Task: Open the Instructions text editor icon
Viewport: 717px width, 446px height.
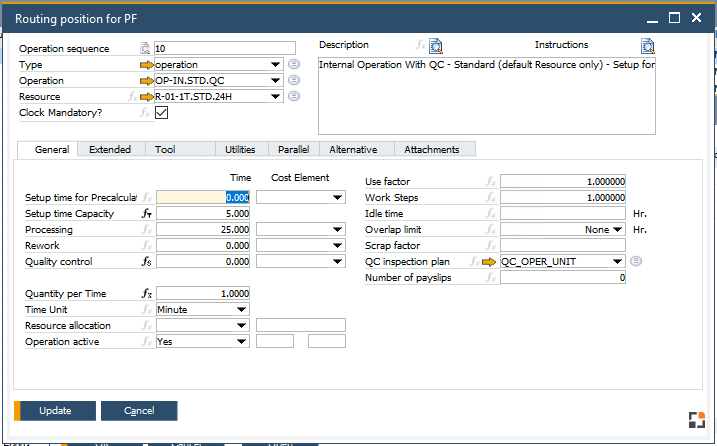Action: [647, 46]
